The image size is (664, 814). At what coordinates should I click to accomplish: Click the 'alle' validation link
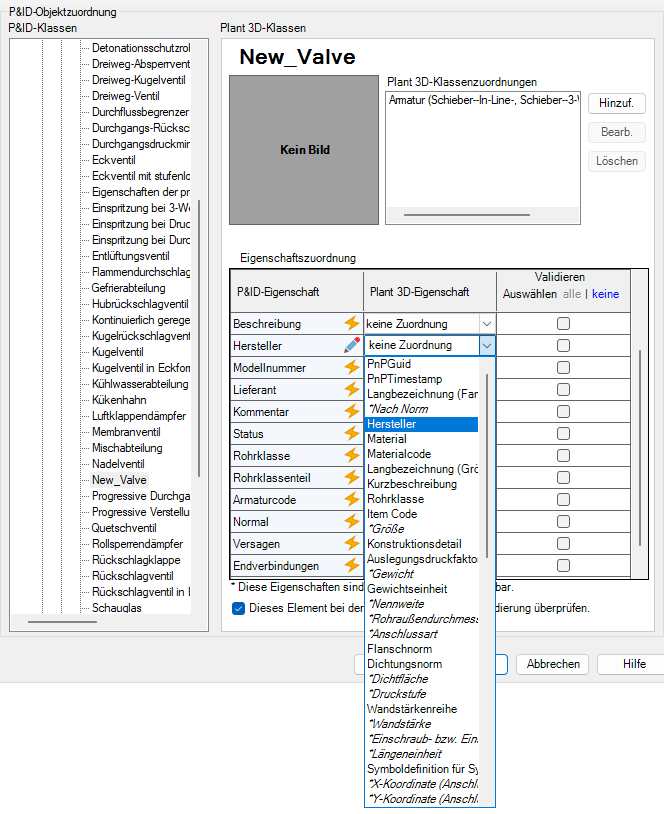(572, 294)
